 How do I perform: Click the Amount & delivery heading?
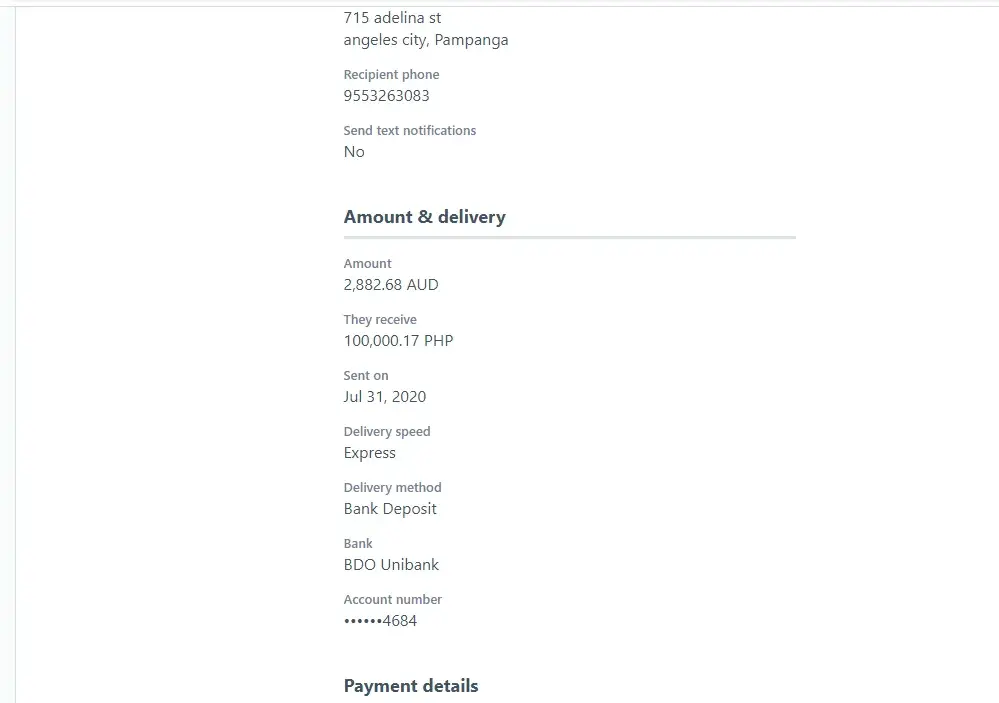pos(424,217)
